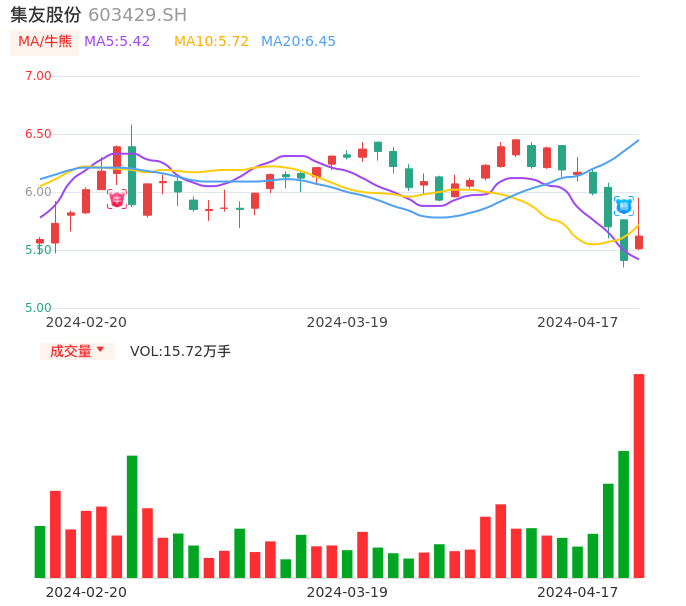Click the 集友股份 stock name
The image size is (686, 606).
point(45,15)
